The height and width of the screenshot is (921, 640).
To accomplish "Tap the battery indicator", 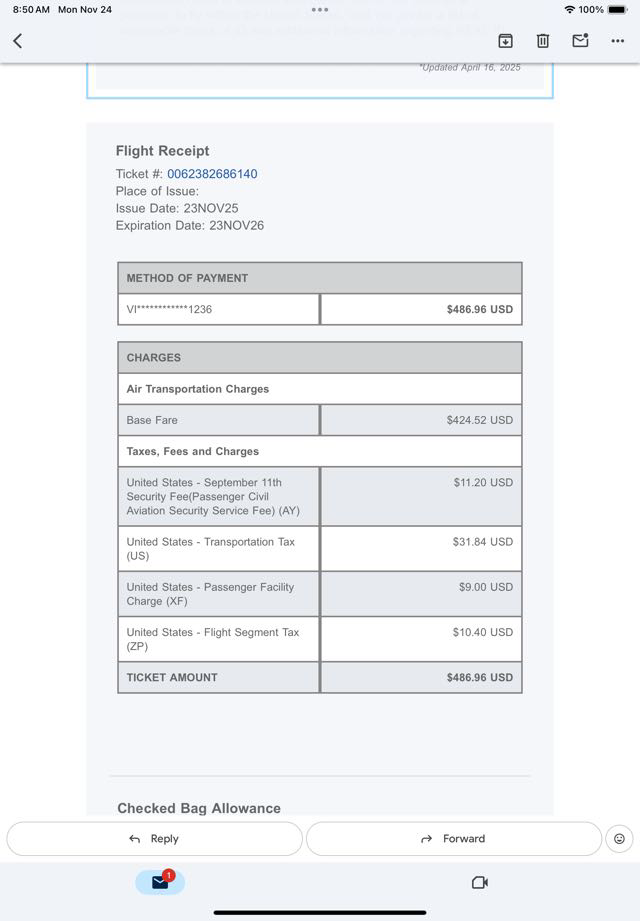I will 618,9.
